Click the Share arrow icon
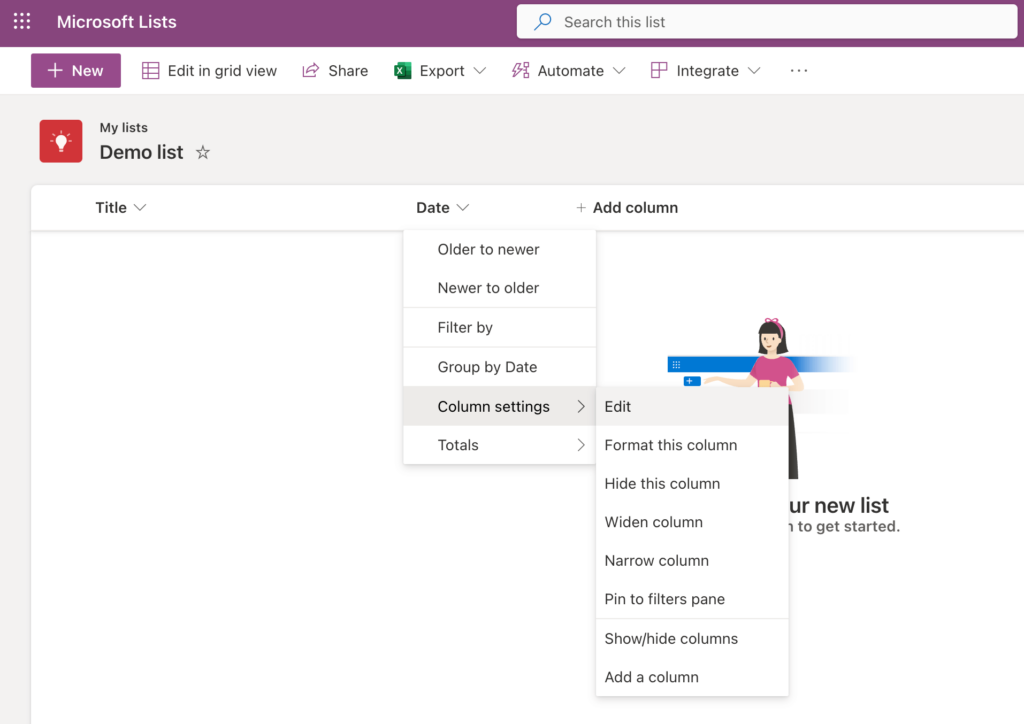The image size is (1024, 724). [311, 71]
